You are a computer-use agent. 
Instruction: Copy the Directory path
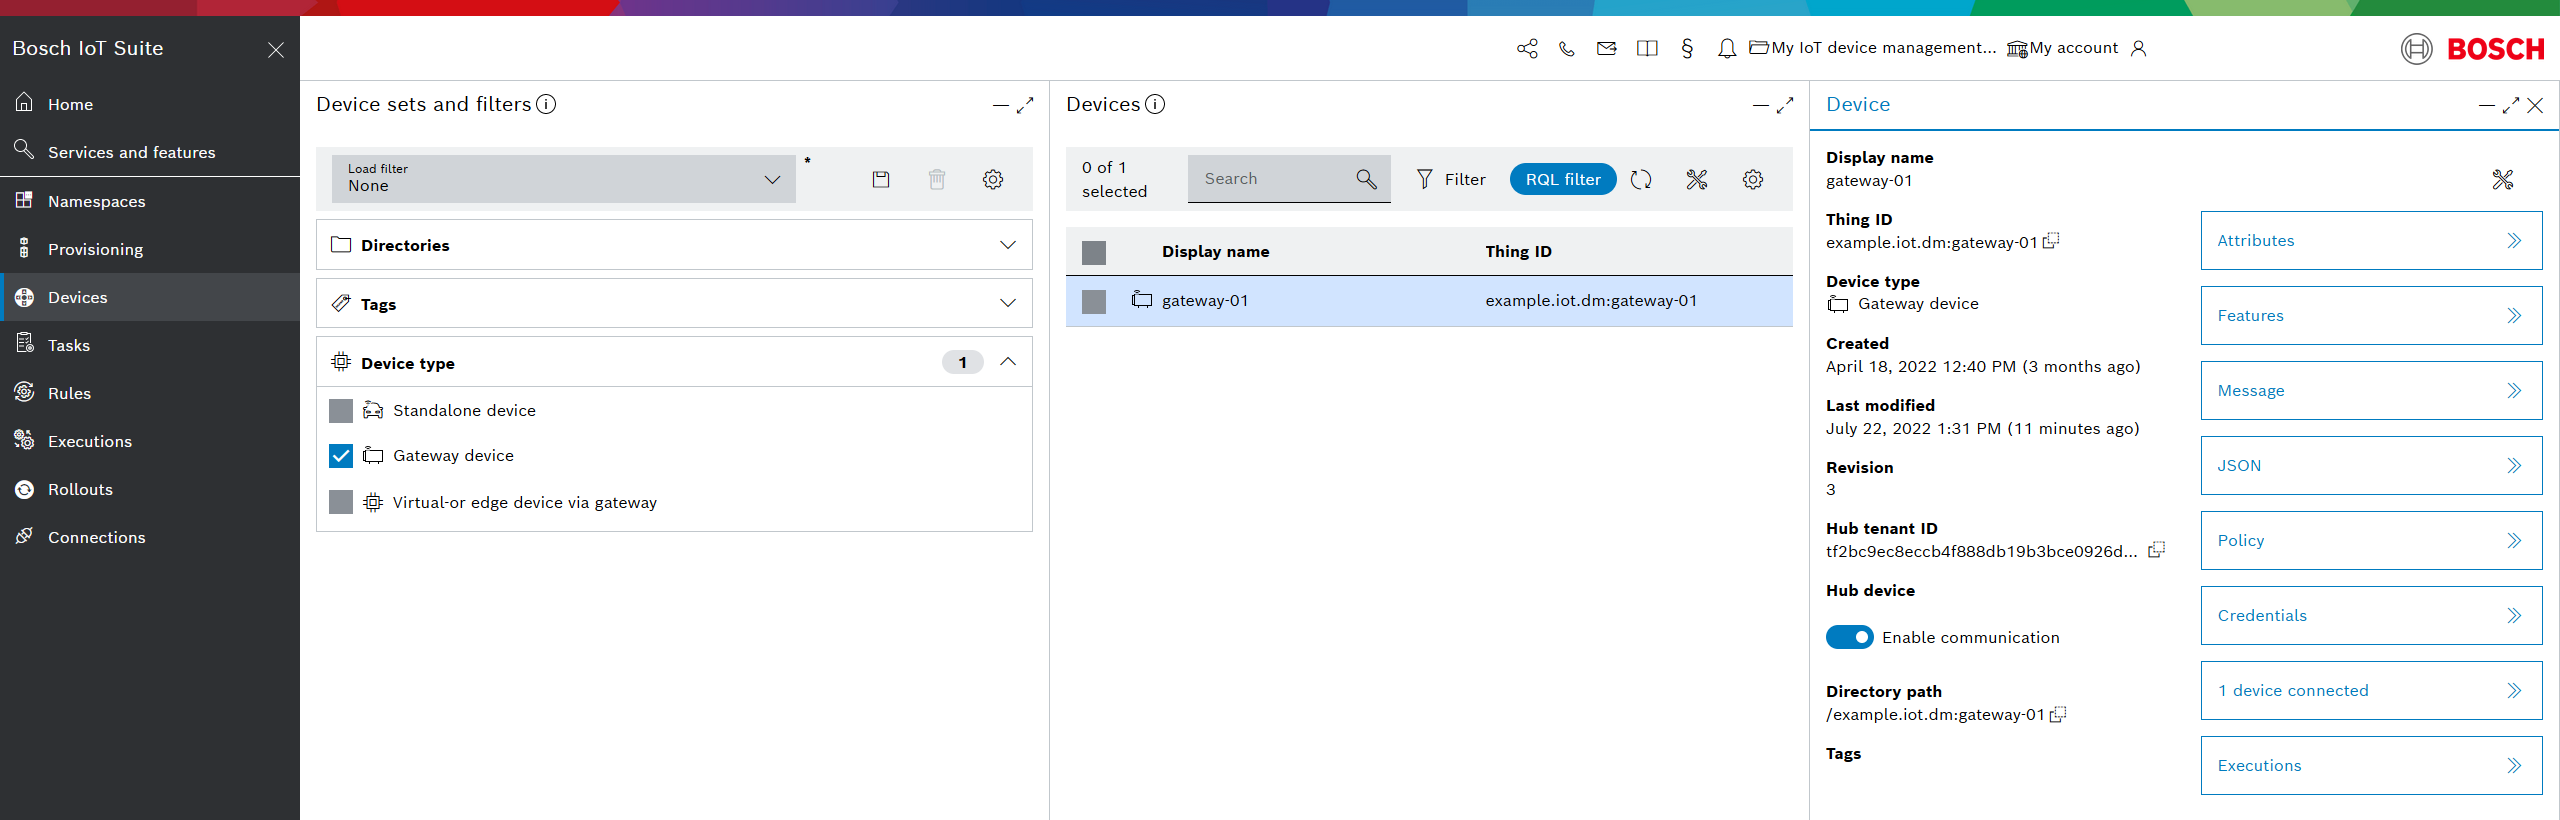2058,714
